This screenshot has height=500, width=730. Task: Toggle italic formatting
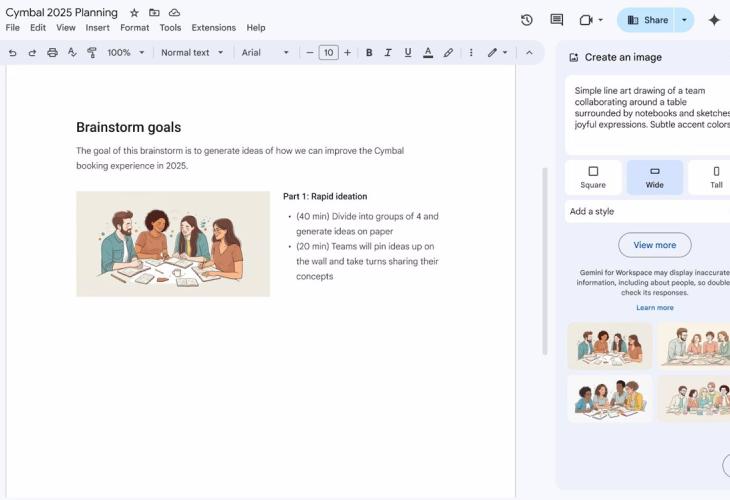tap(388, 53)
